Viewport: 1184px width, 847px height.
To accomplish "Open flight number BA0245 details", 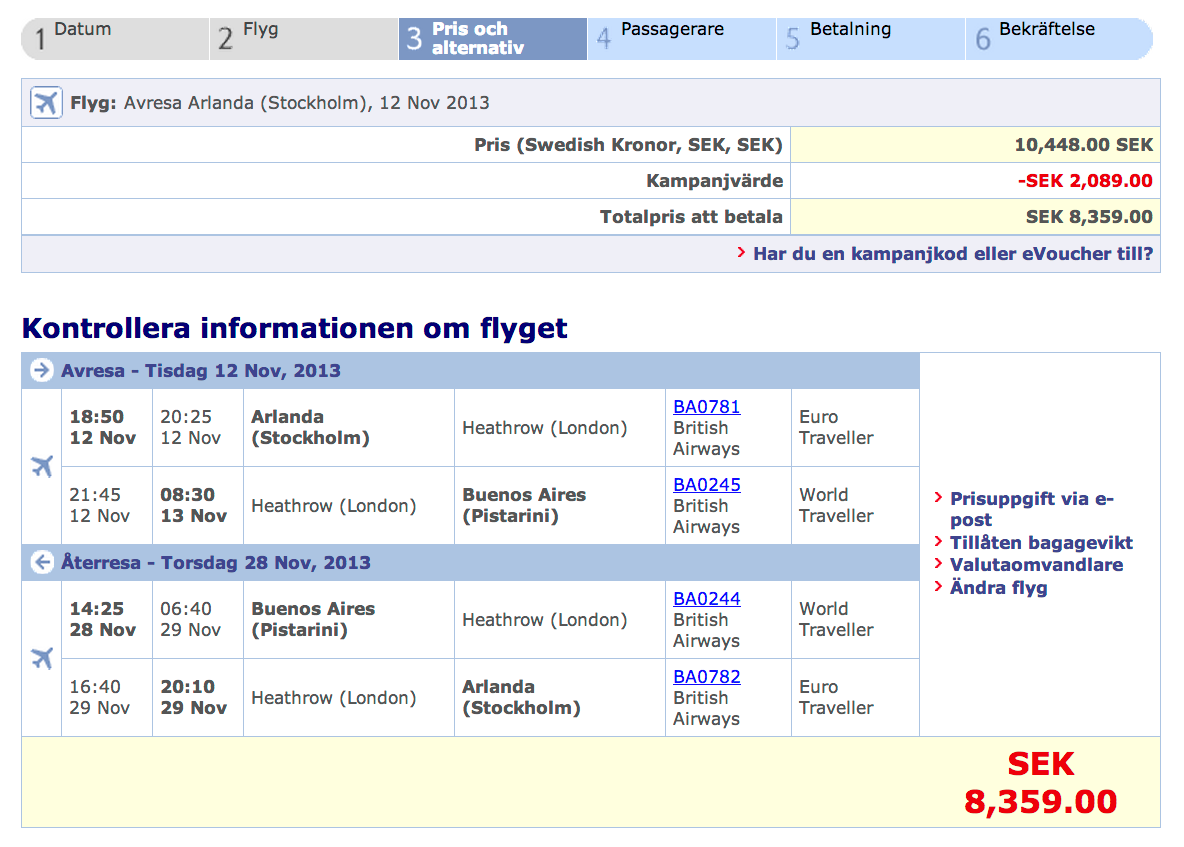I will pos(706,485).
